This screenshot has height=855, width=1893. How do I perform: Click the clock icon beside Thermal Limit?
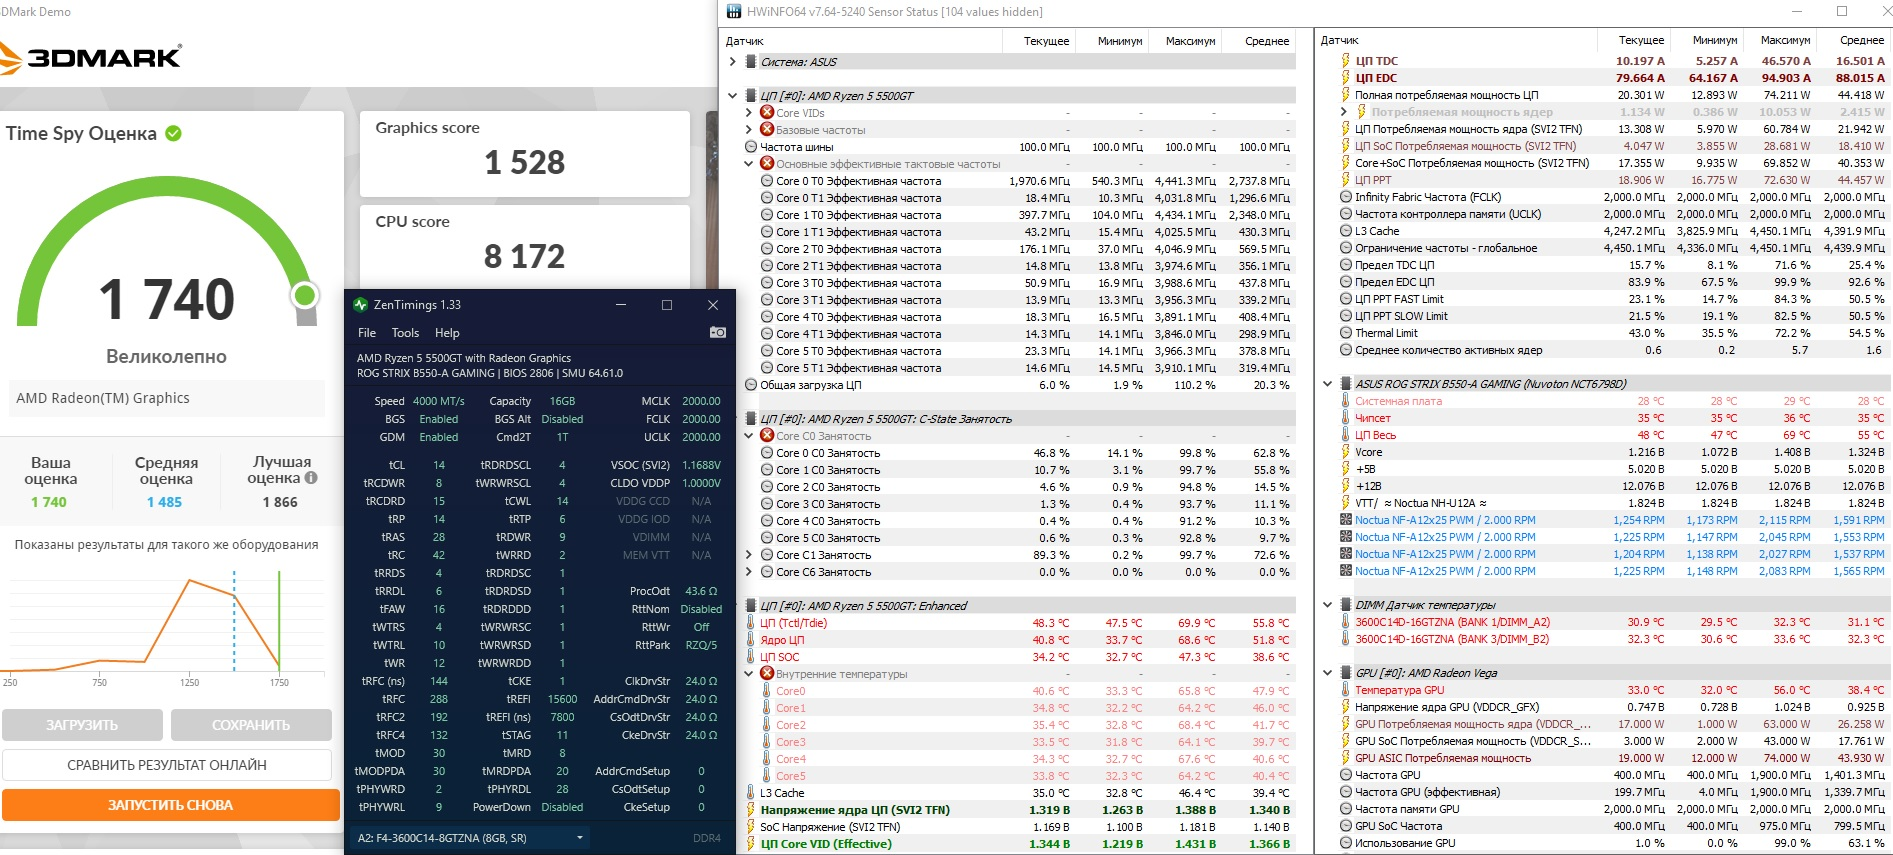(1346, 333)
